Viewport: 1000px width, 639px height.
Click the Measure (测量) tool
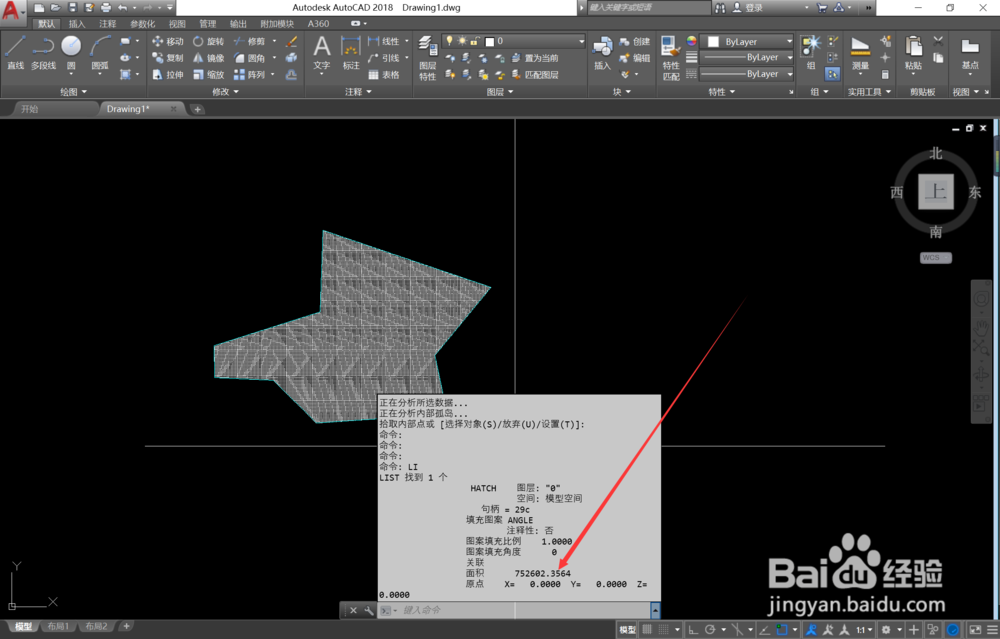(860, 54)
